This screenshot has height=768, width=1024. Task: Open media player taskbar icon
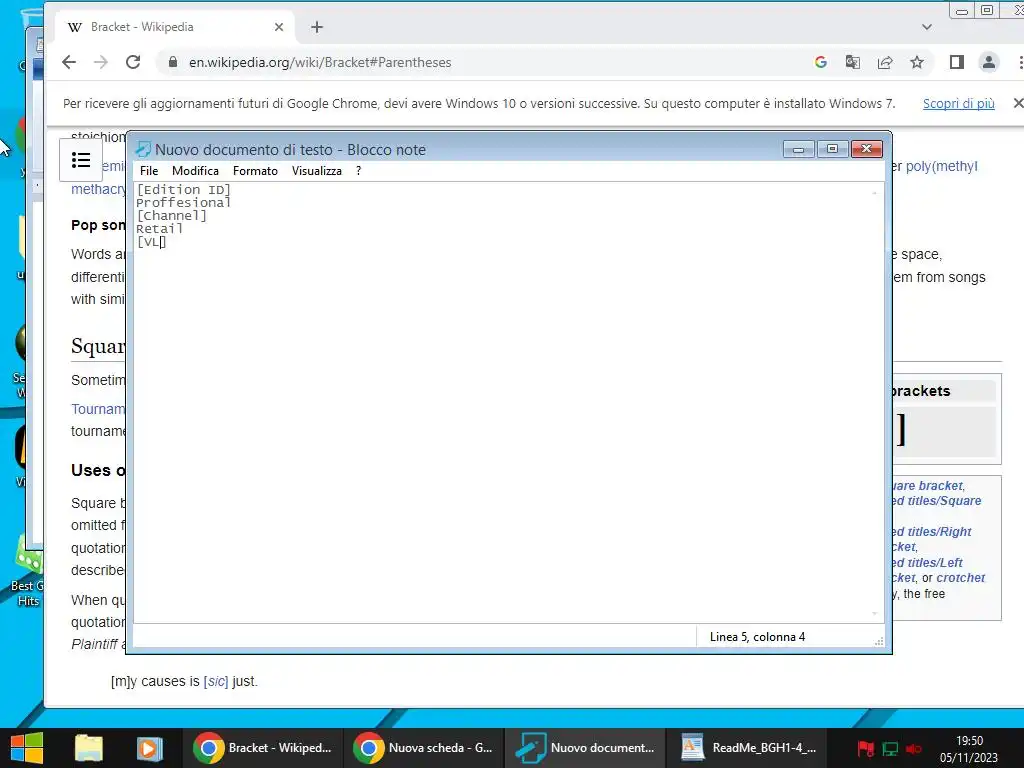(150, 748)
